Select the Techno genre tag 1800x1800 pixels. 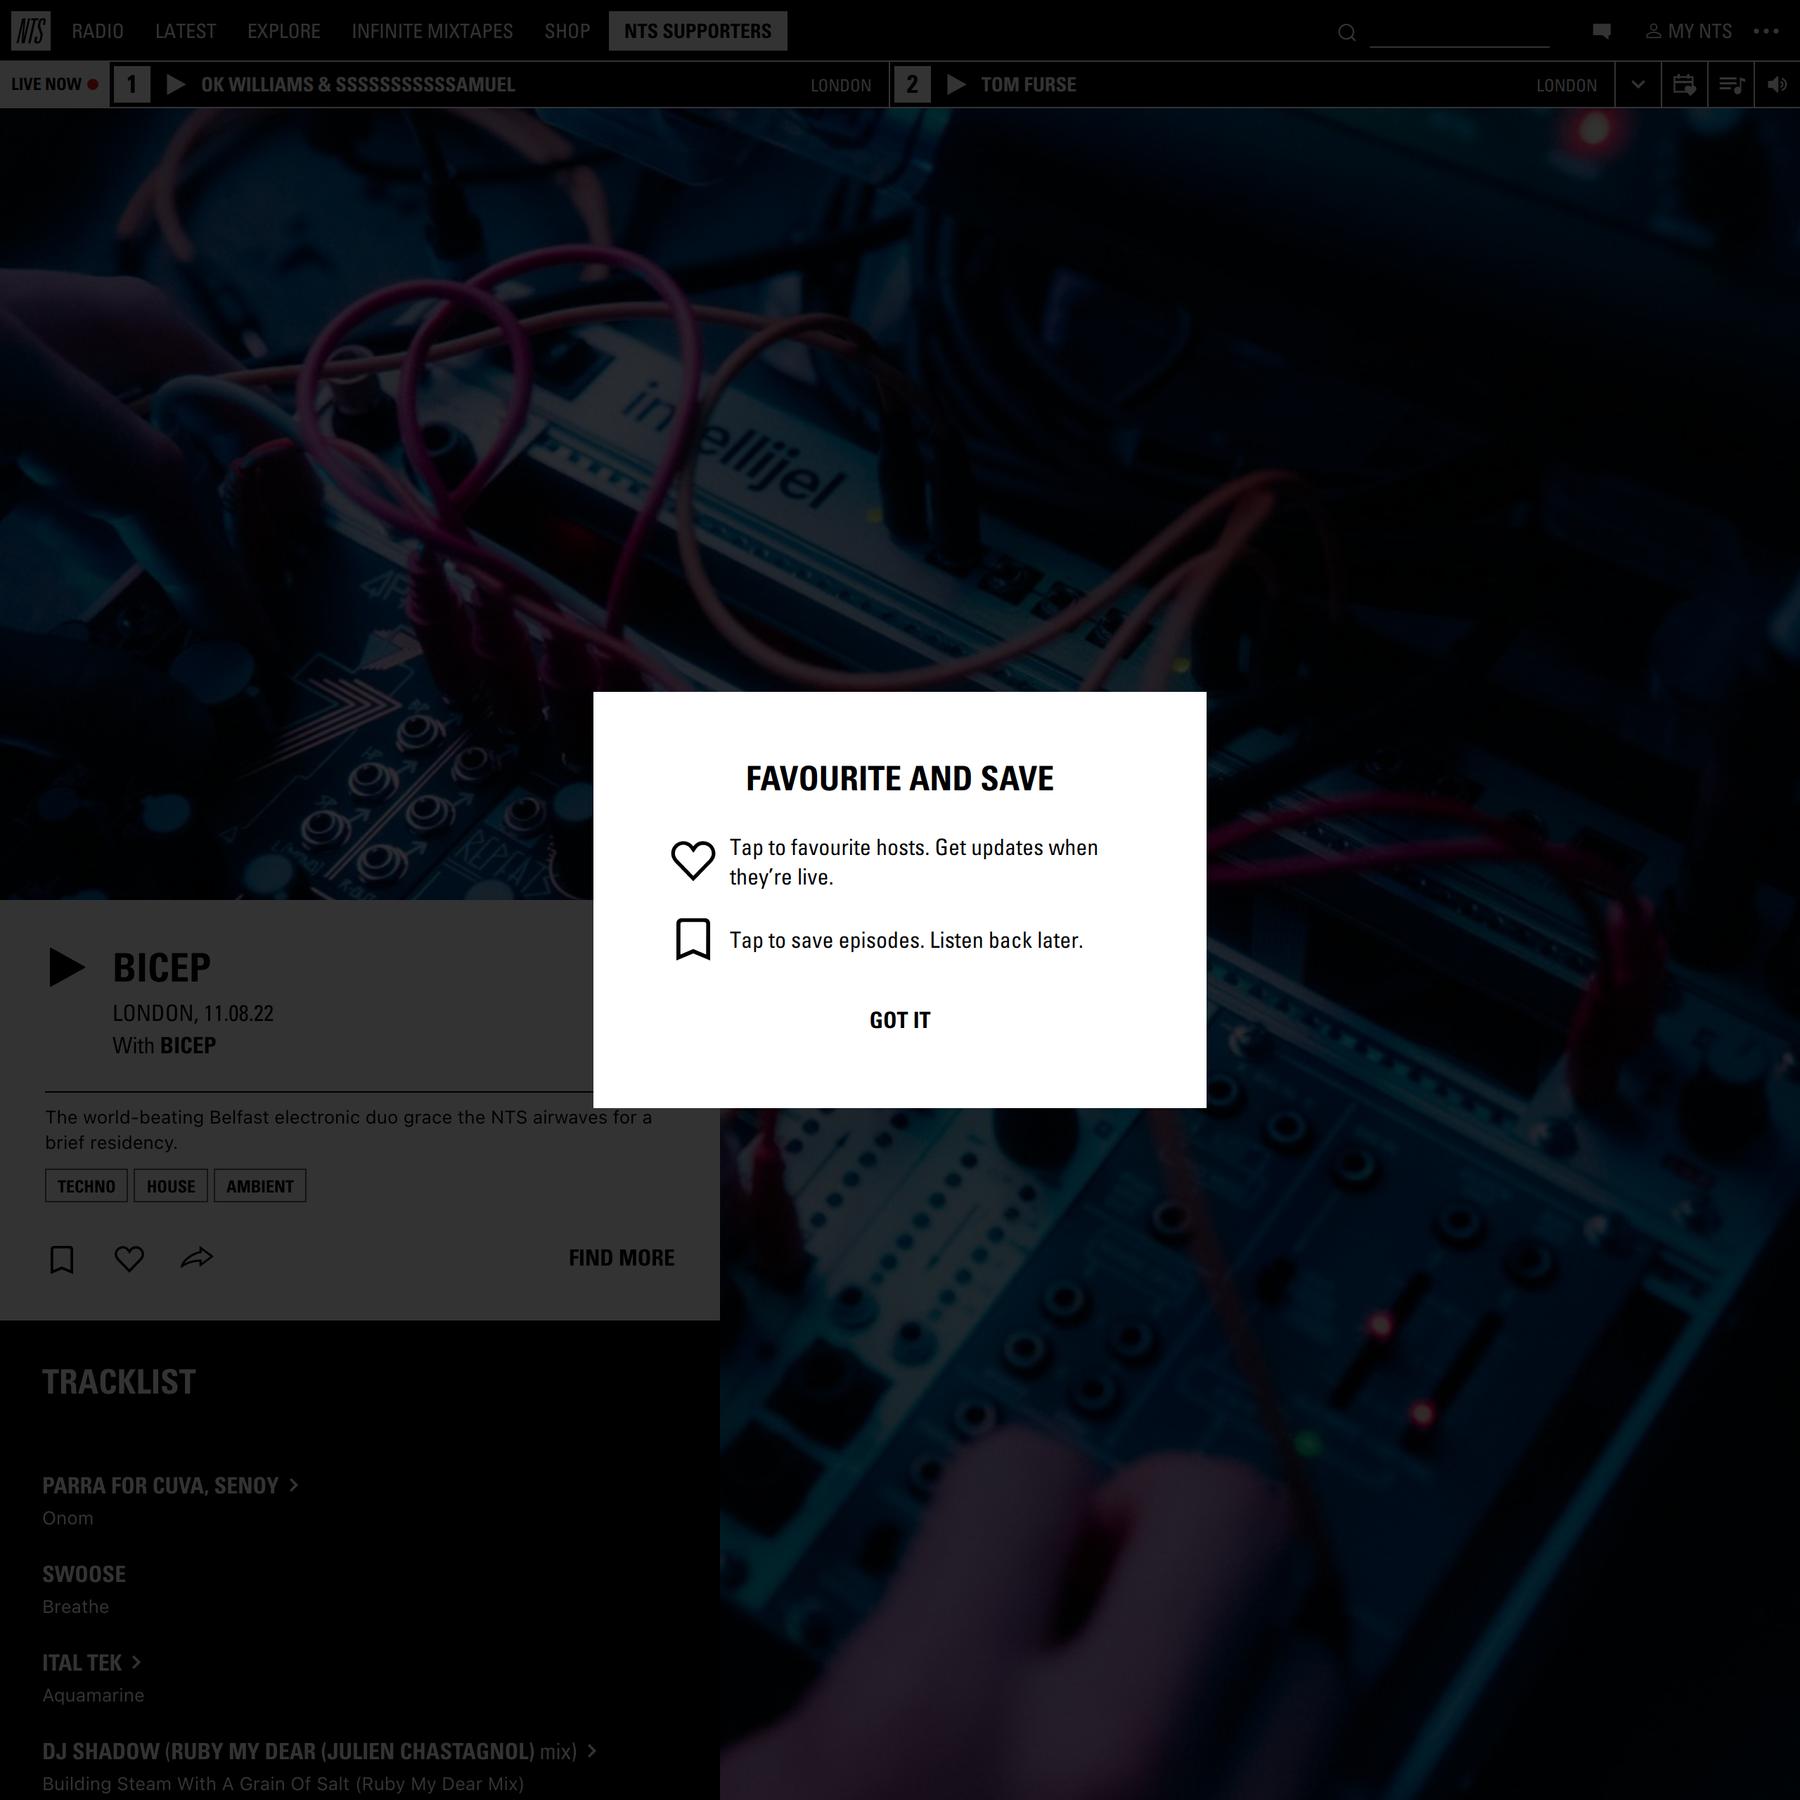[x=86, y=1186]
